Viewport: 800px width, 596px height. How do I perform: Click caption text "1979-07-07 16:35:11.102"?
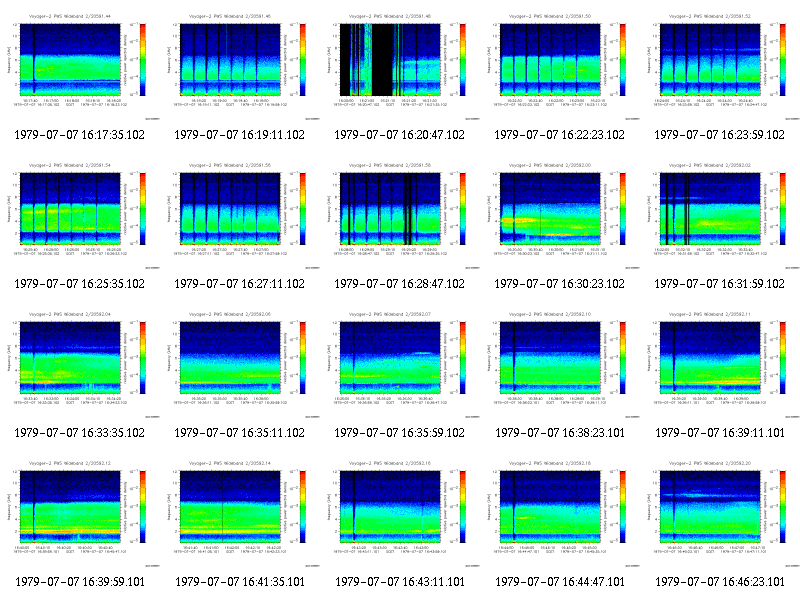click(240, 433)
